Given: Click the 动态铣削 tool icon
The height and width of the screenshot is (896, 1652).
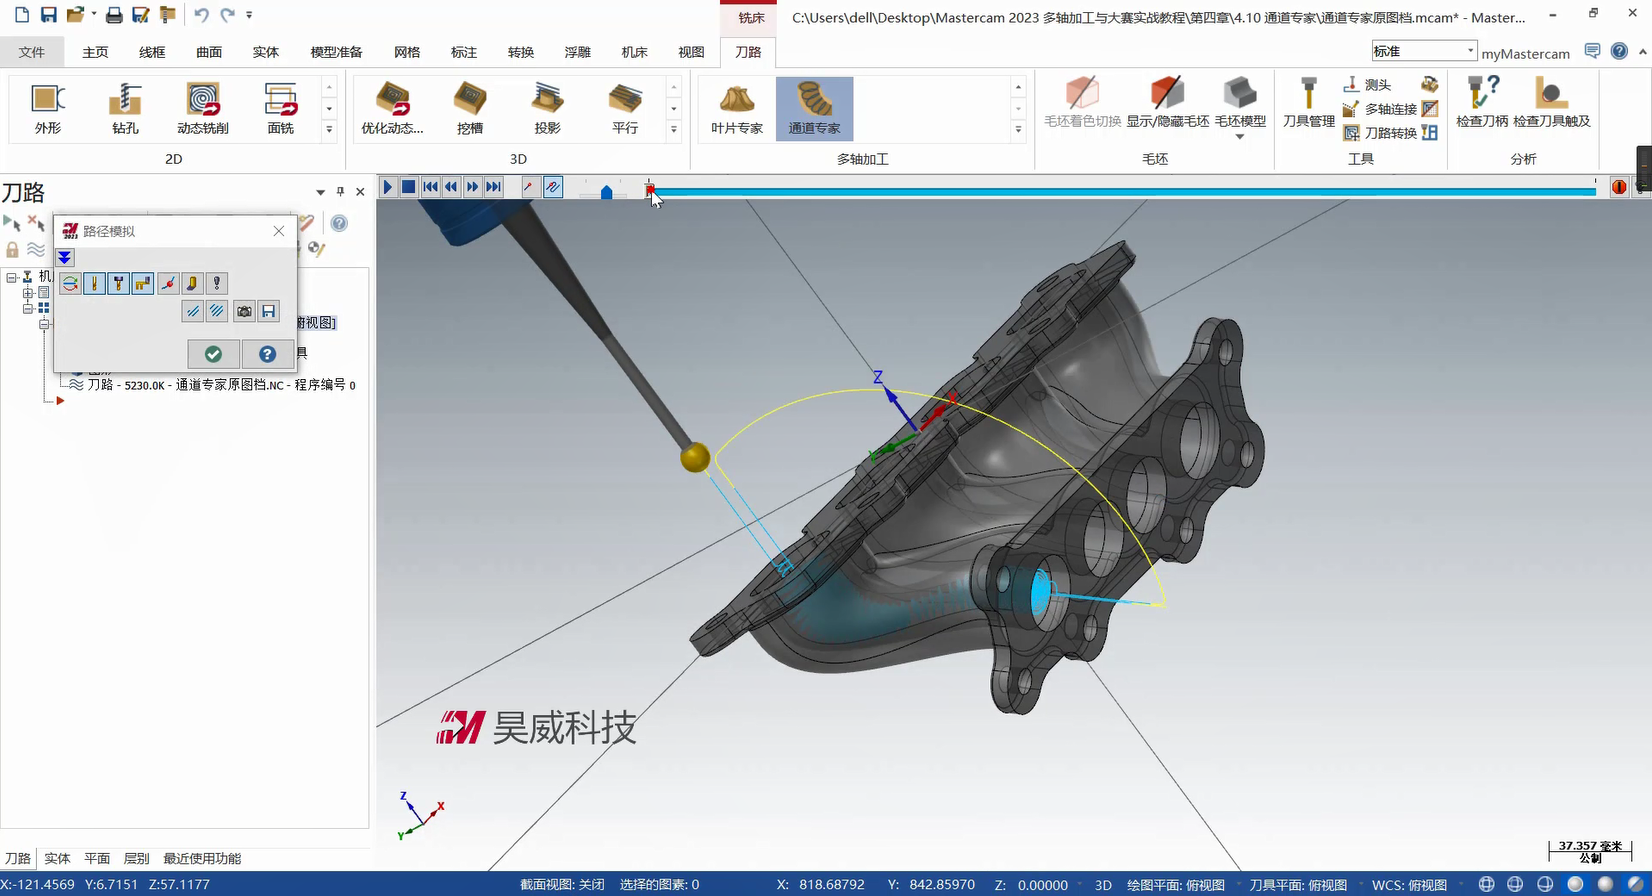Looking at the screenshot, I should coord(203,108).
